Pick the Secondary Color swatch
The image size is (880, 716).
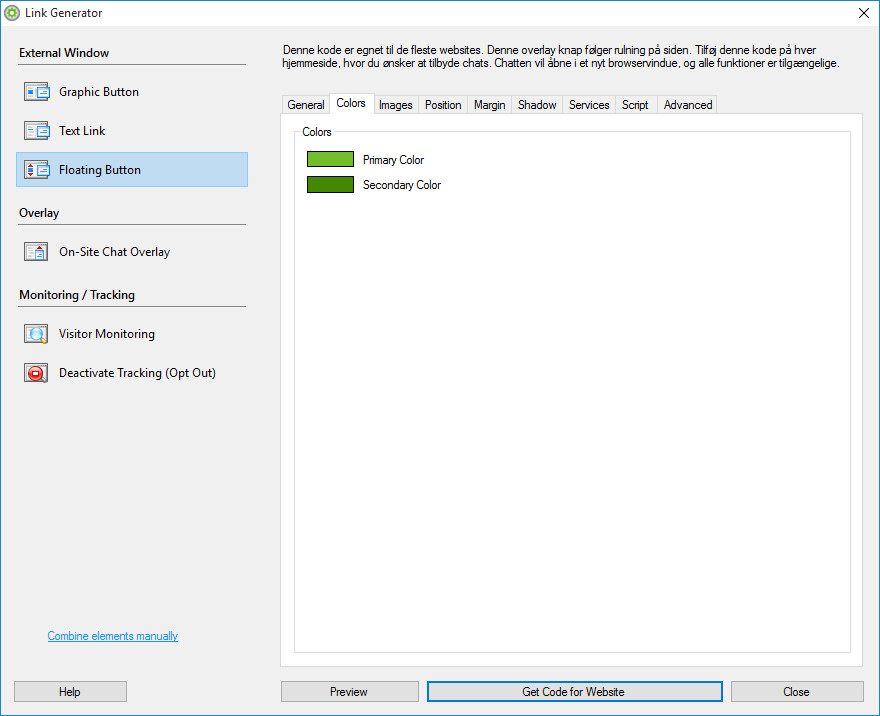[331, 185]
